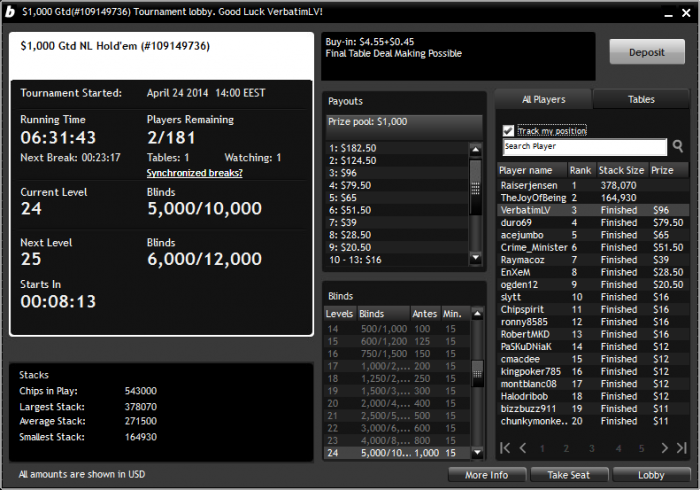Go to next page of players
This screenshot has width=700, height=490.
[x=664, y=448]
